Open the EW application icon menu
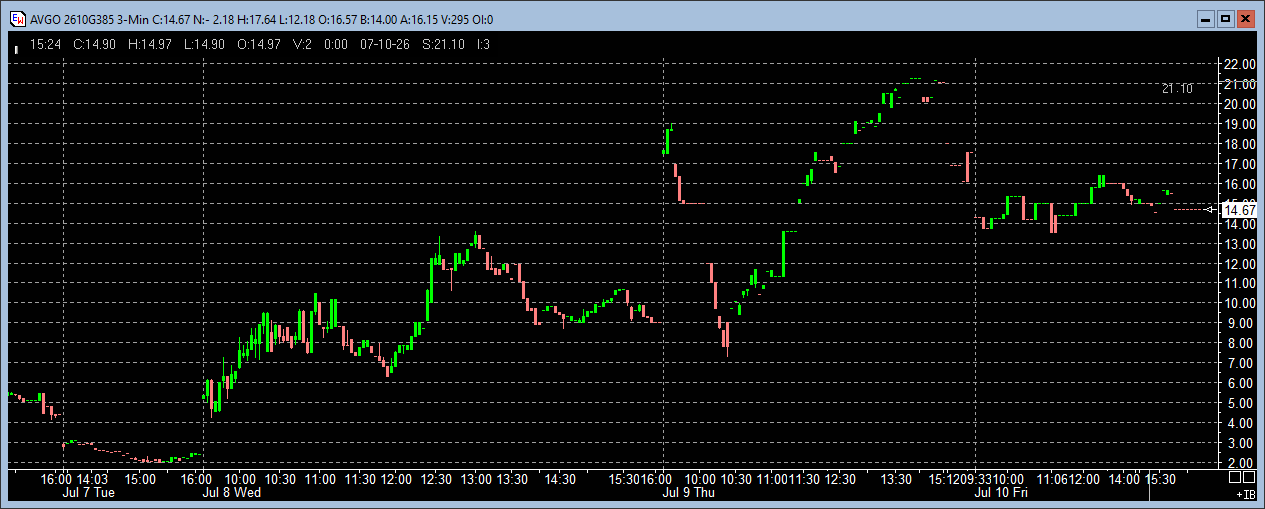Image resolution: width=1265 pixels, height=509 pixels. pyautogui.click(x=17, y=19)
